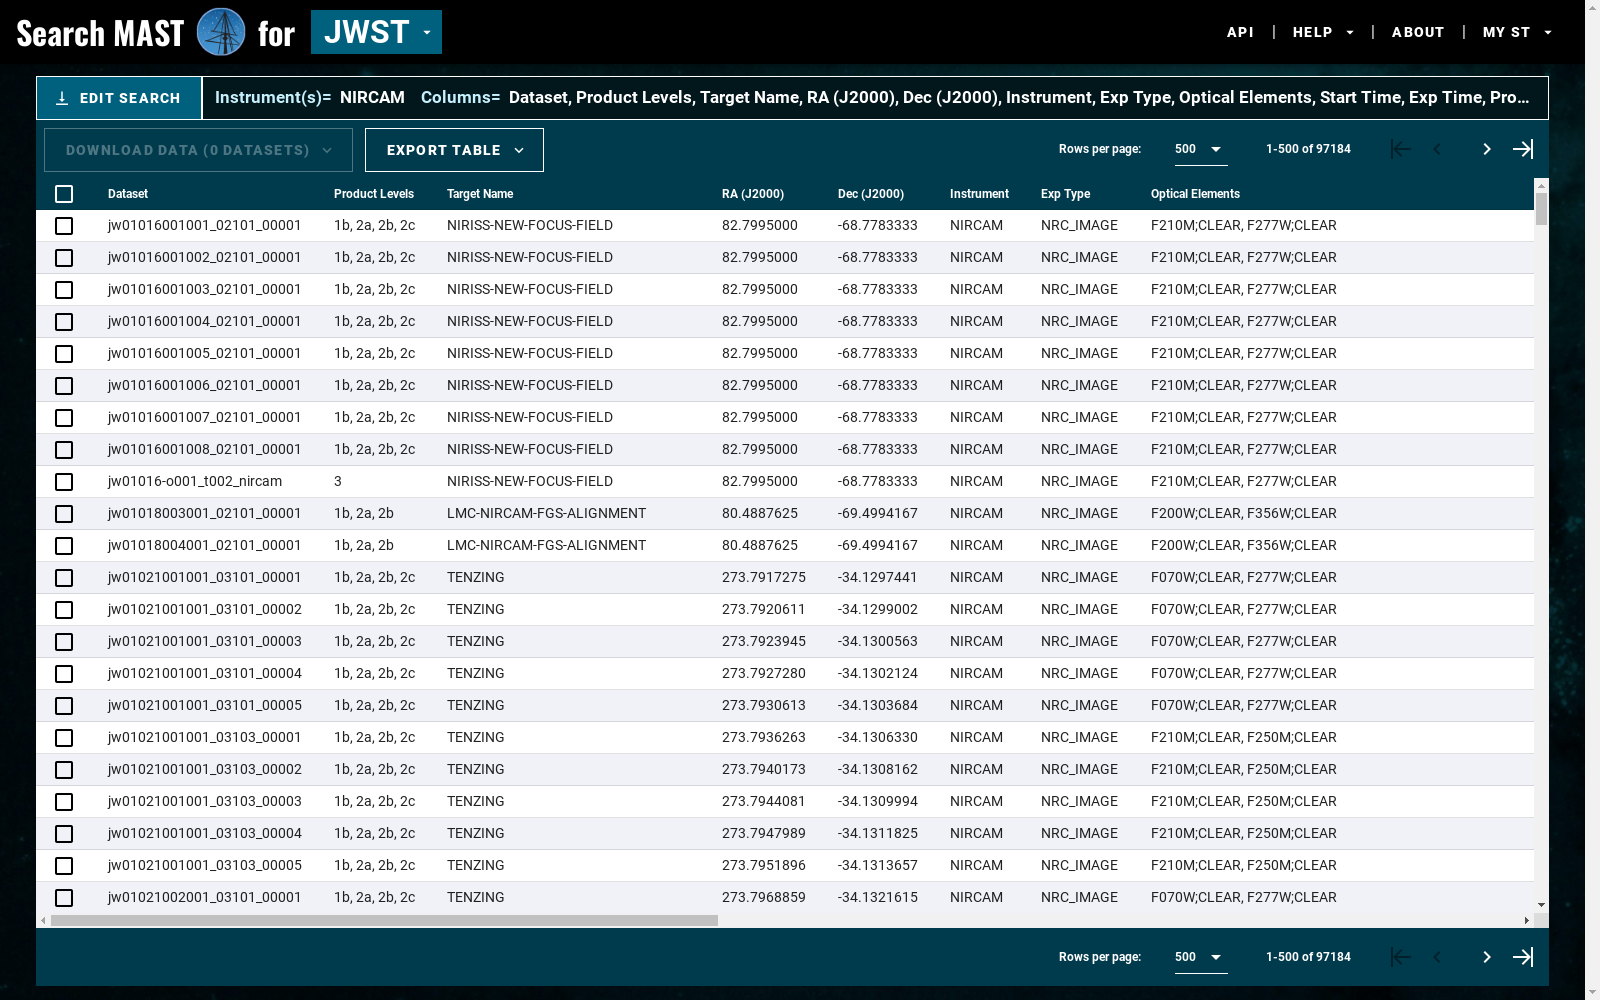
Task: Go to next page using bottom arrow
Action: [x=1486, y=957]
